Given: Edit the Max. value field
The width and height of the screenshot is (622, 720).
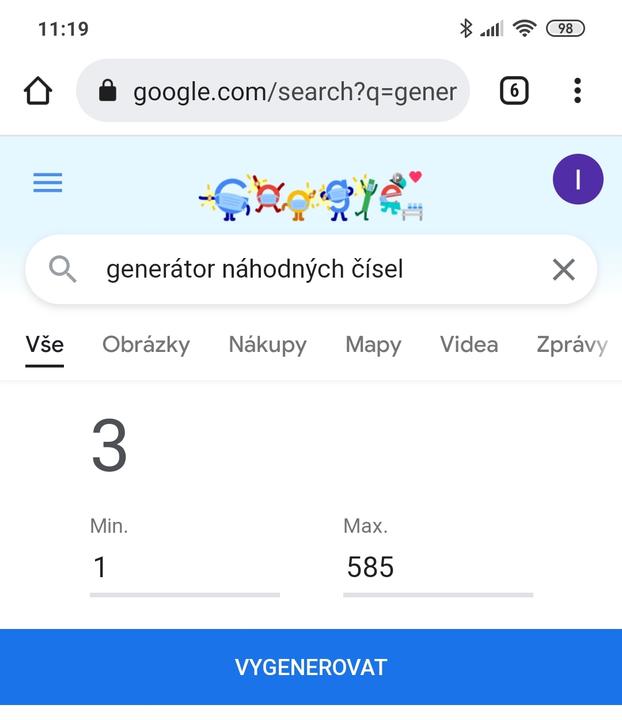Looking at the screenshot, I should 437,568.
